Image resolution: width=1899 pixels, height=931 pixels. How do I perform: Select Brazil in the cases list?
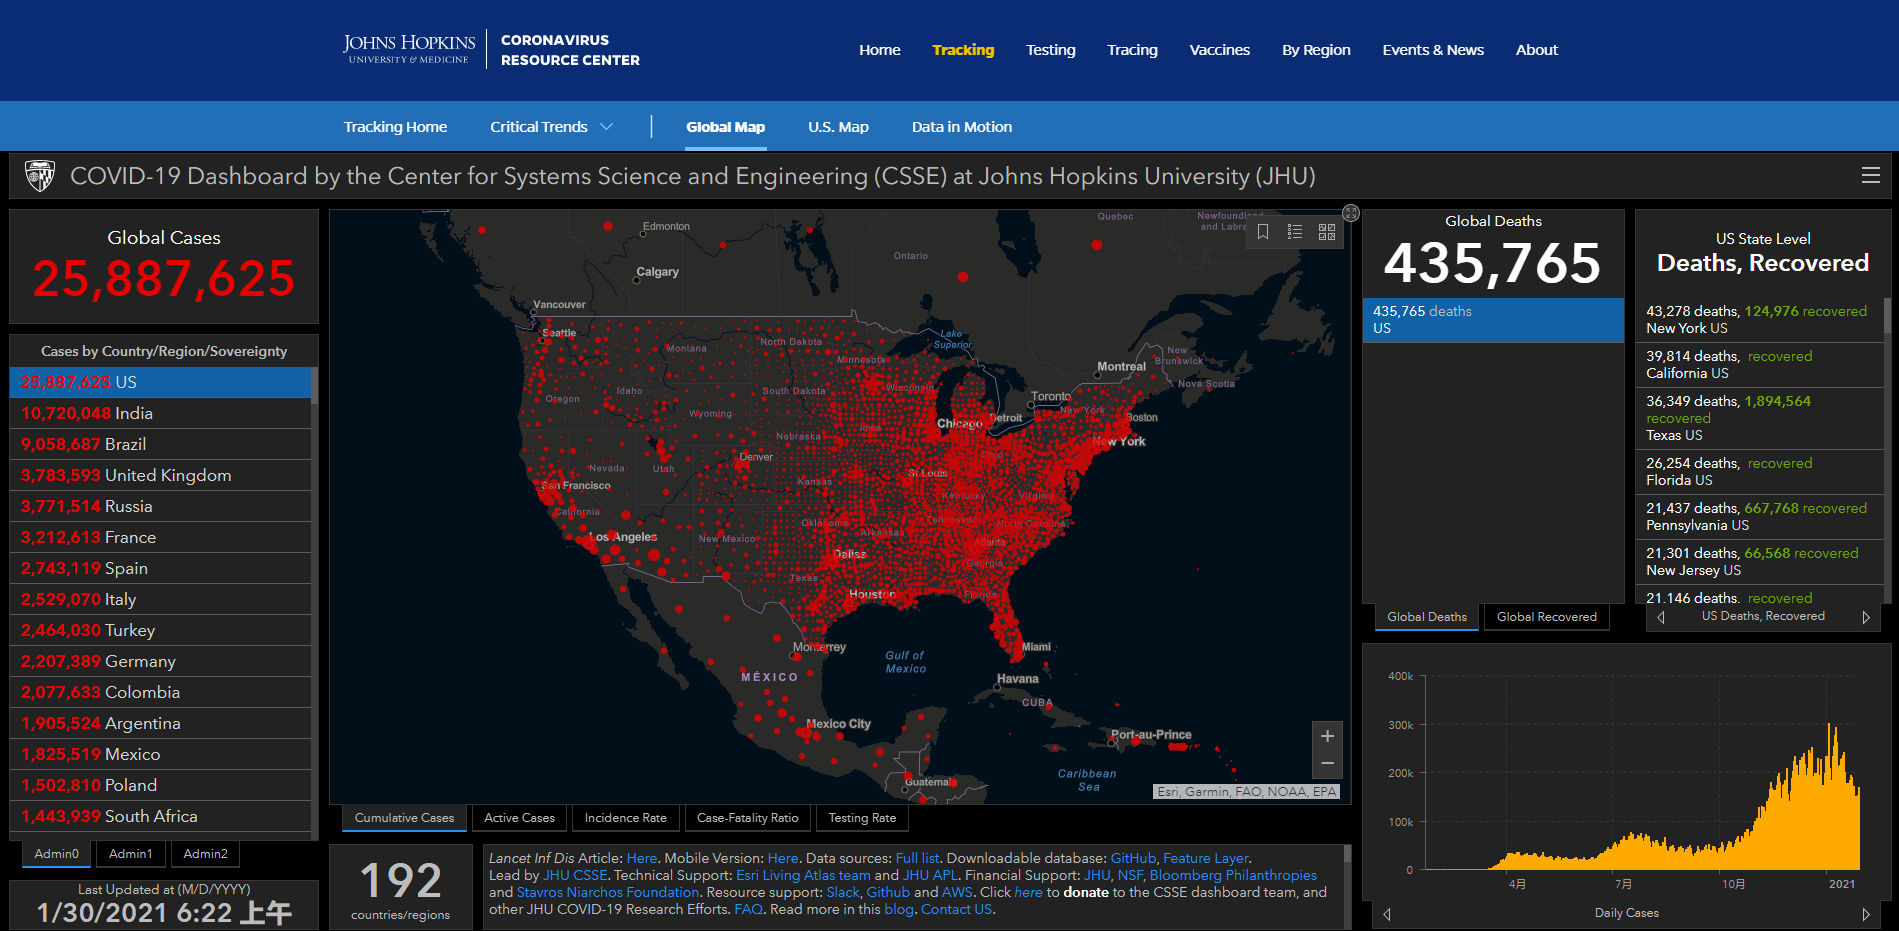(x=160, y=444)
